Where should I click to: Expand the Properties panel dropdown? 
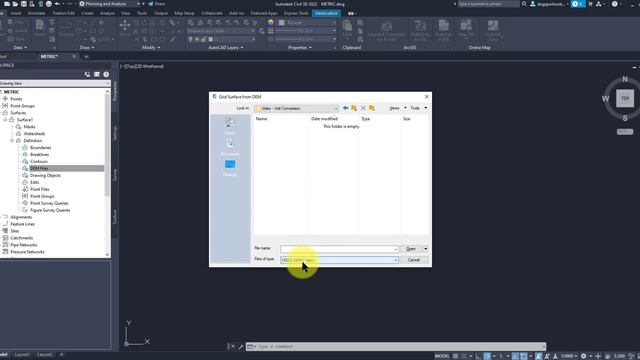pos(300,48)
